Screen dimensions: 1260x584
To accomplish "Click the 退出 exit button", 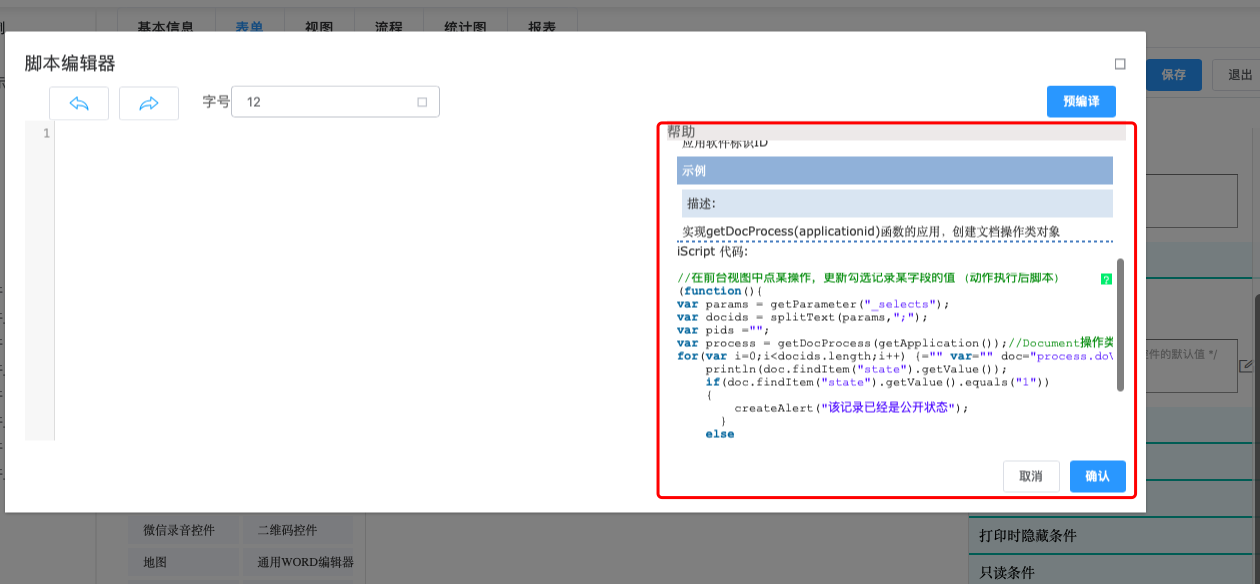I will point(1238,75).
